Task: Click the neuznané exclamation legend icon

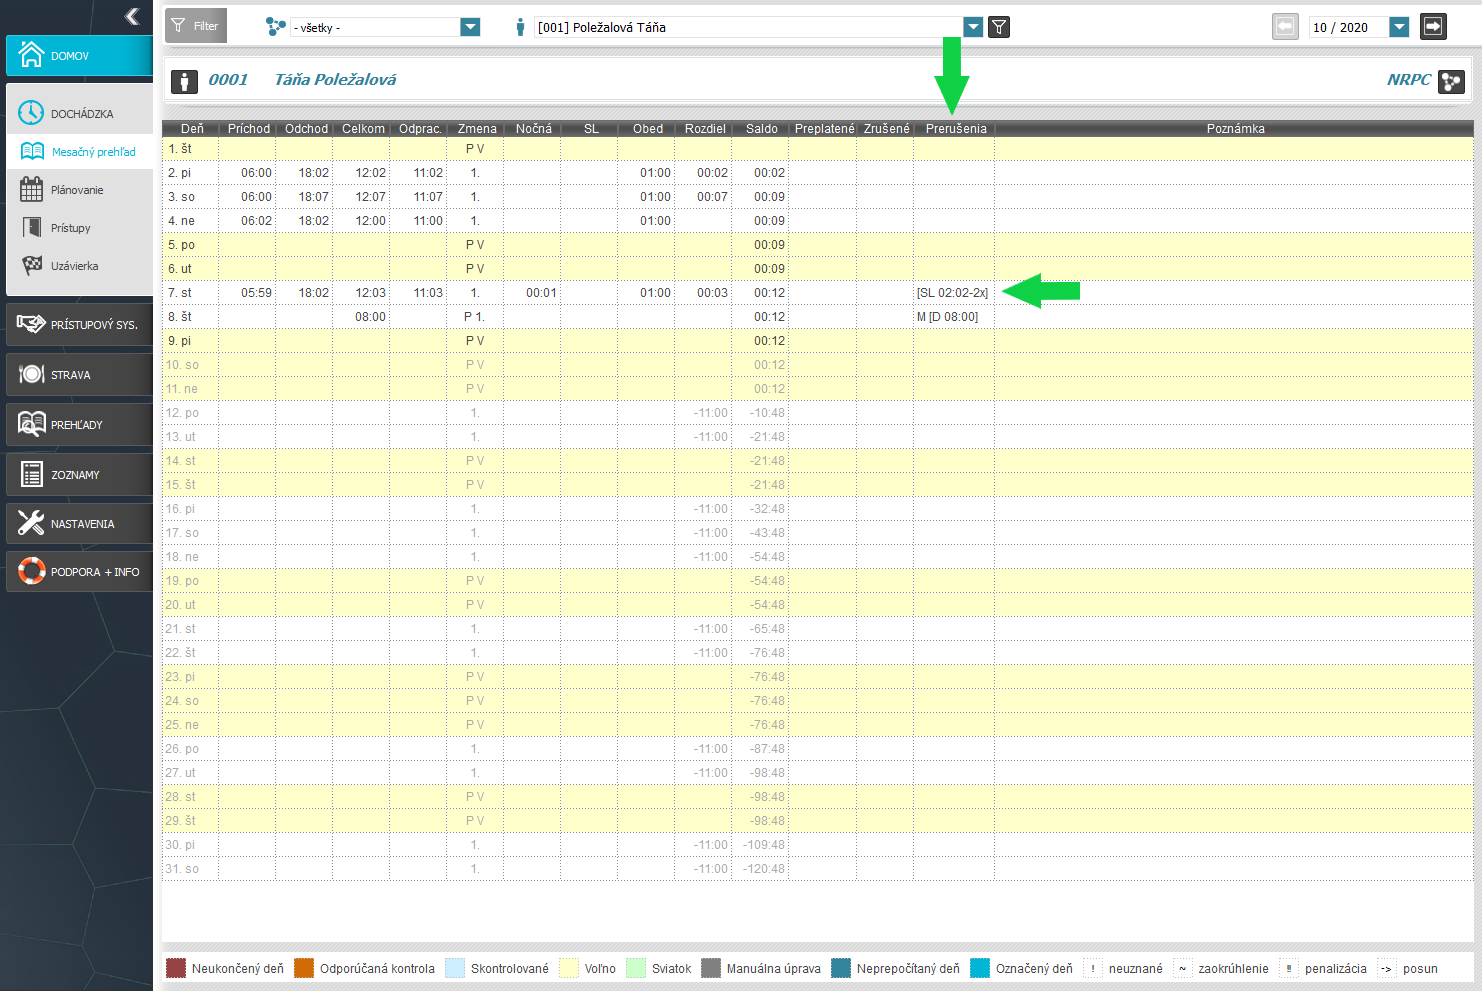Action: [1093, 968]
